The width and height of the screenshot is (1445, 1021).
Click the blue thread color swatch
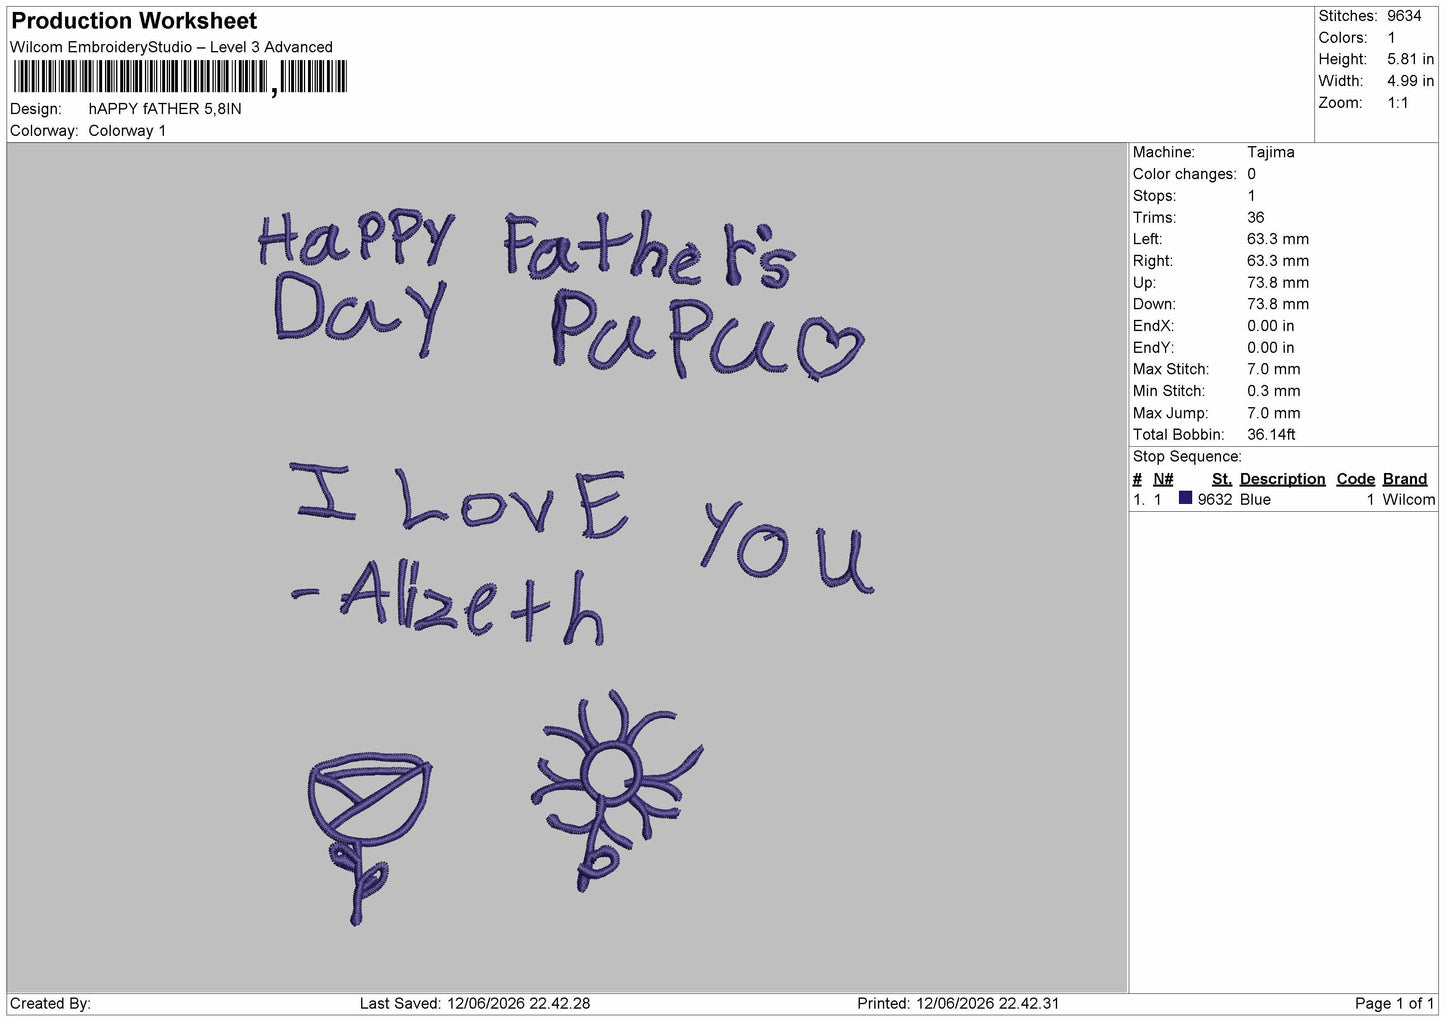[x=1185, y=498]
